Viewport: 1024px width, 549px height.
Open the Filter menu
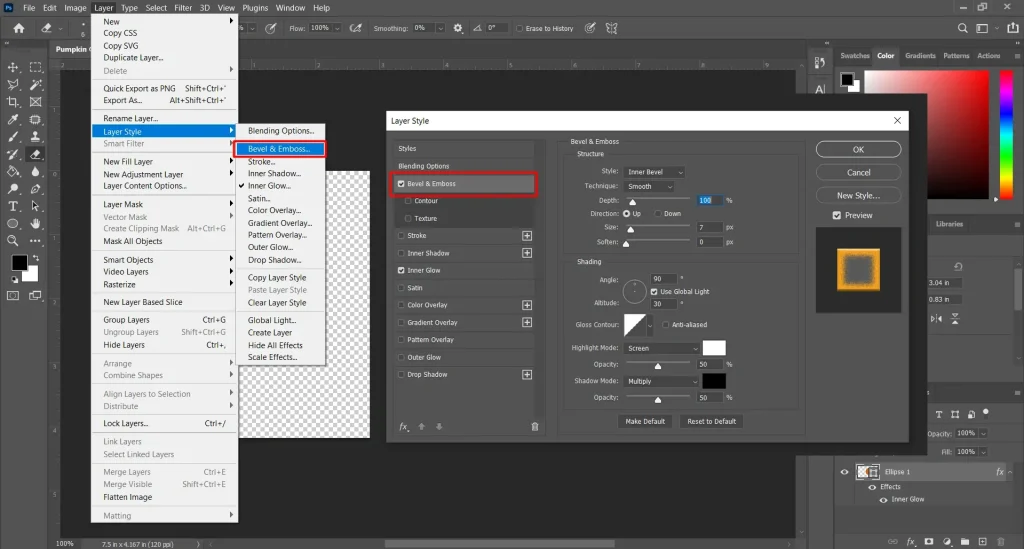tap(183, 8)
